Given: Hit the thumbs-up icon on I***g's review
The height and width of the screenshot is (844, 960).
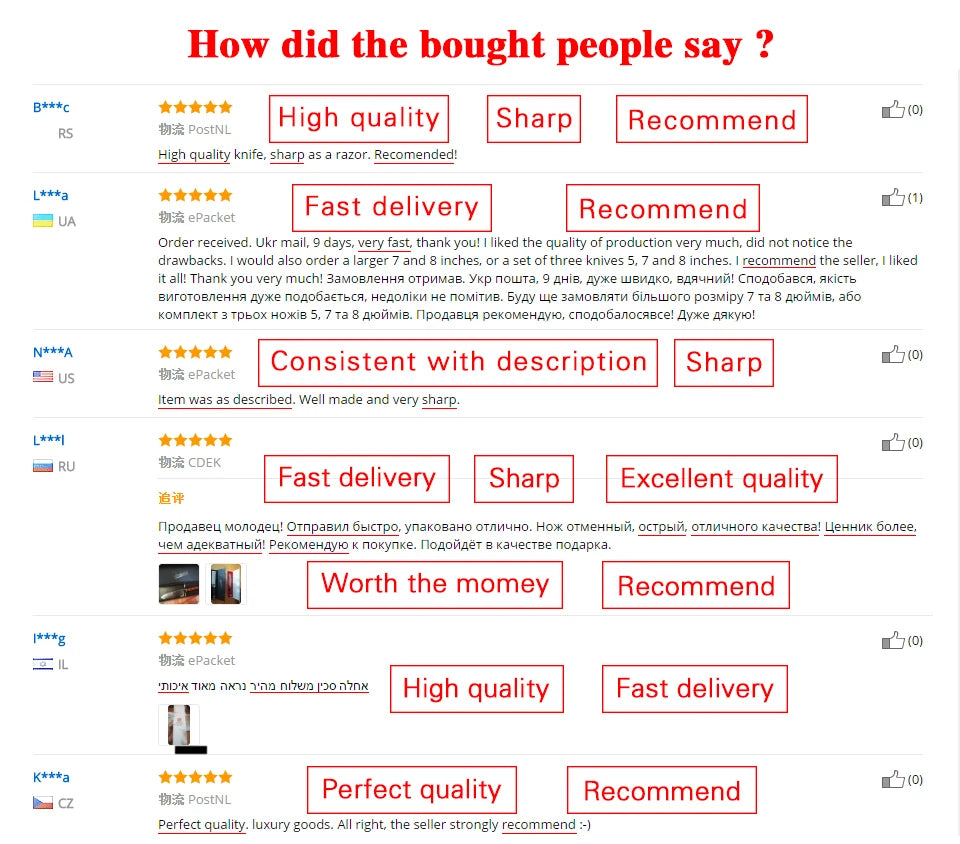Looking at the screenshot, I should tap(892, 641).
